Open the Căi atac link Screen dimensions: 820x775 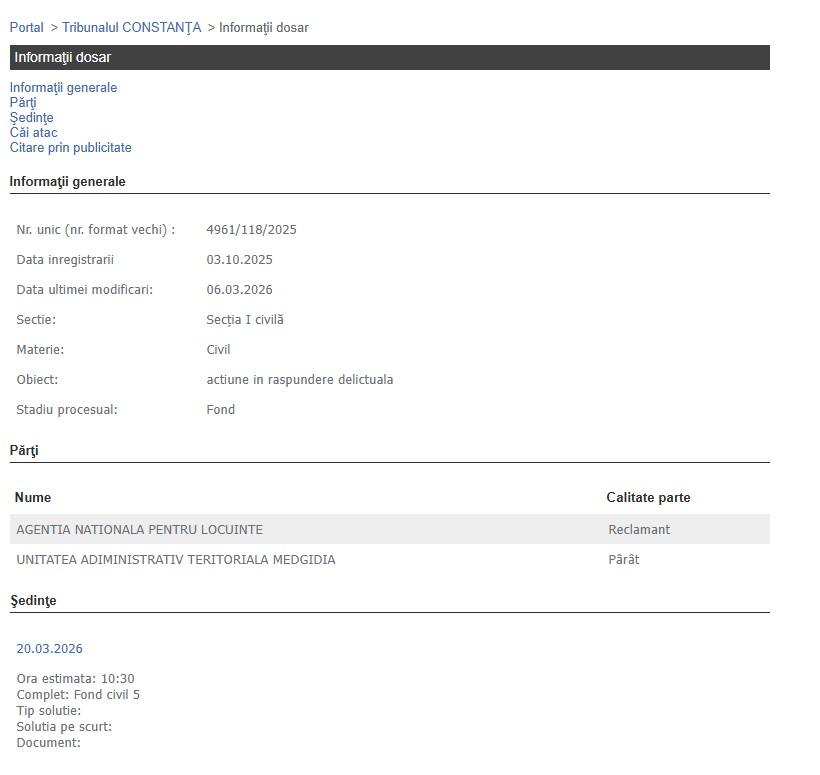click(33, 133)
